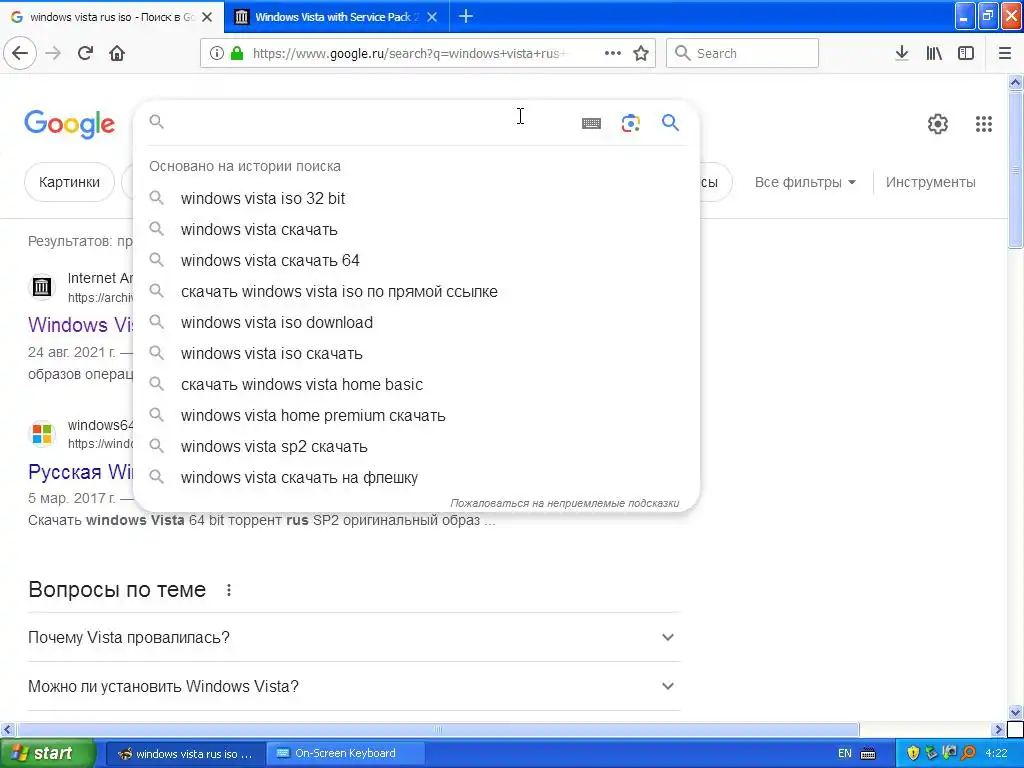
Task: Bookmark this page with the star
Action: click(x=641, y=53)
